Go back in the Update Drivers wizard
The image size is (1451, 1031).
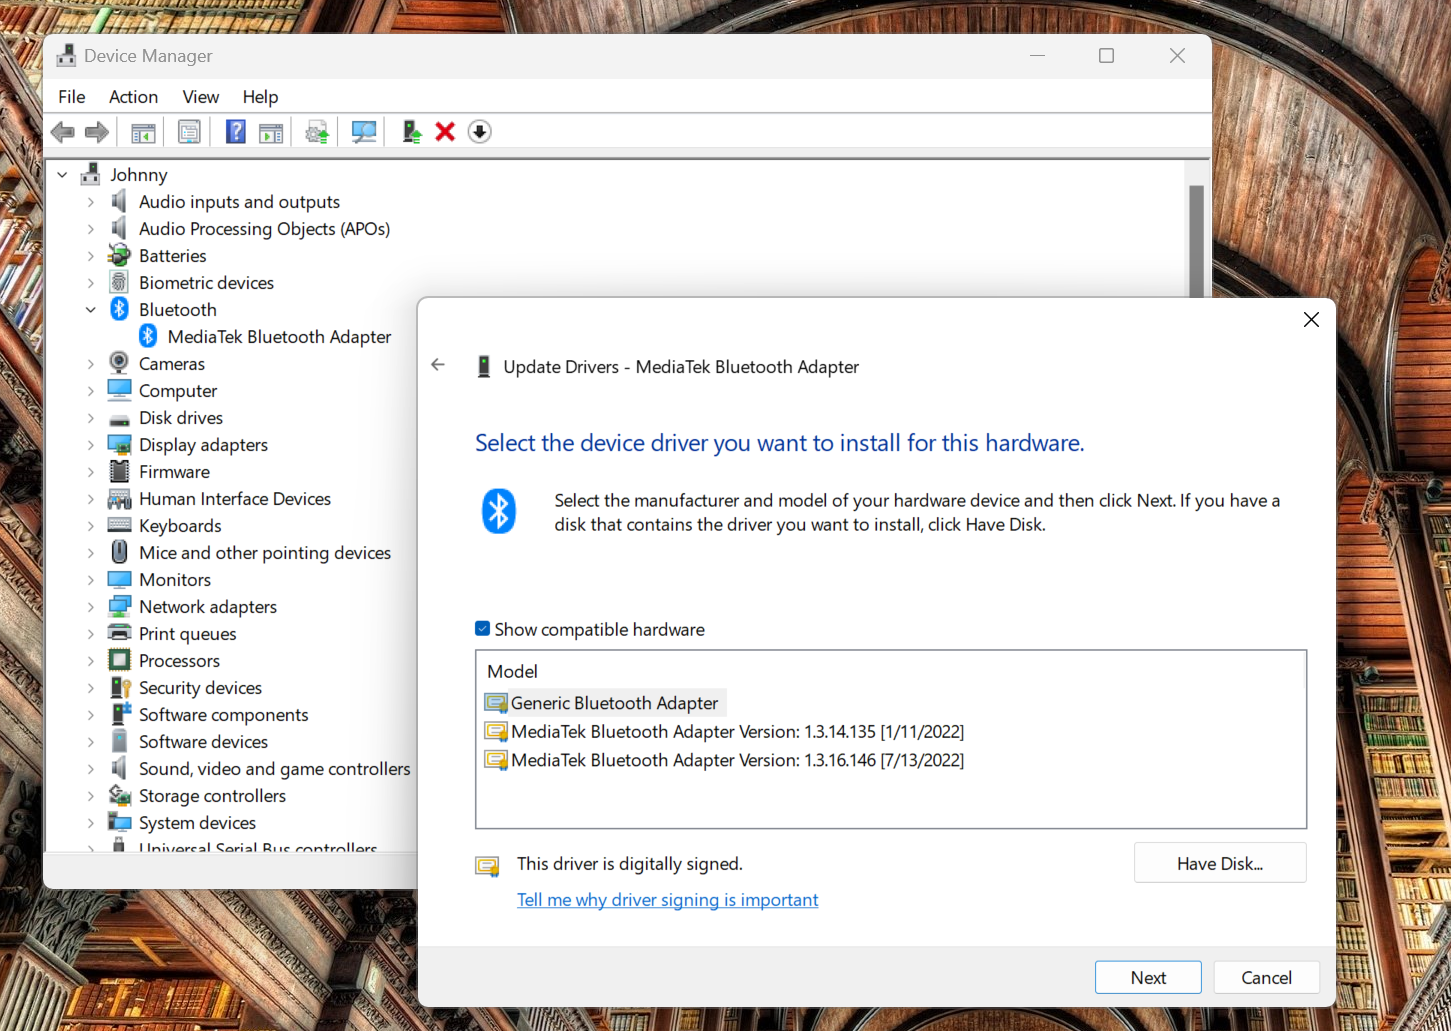point(438,365)
